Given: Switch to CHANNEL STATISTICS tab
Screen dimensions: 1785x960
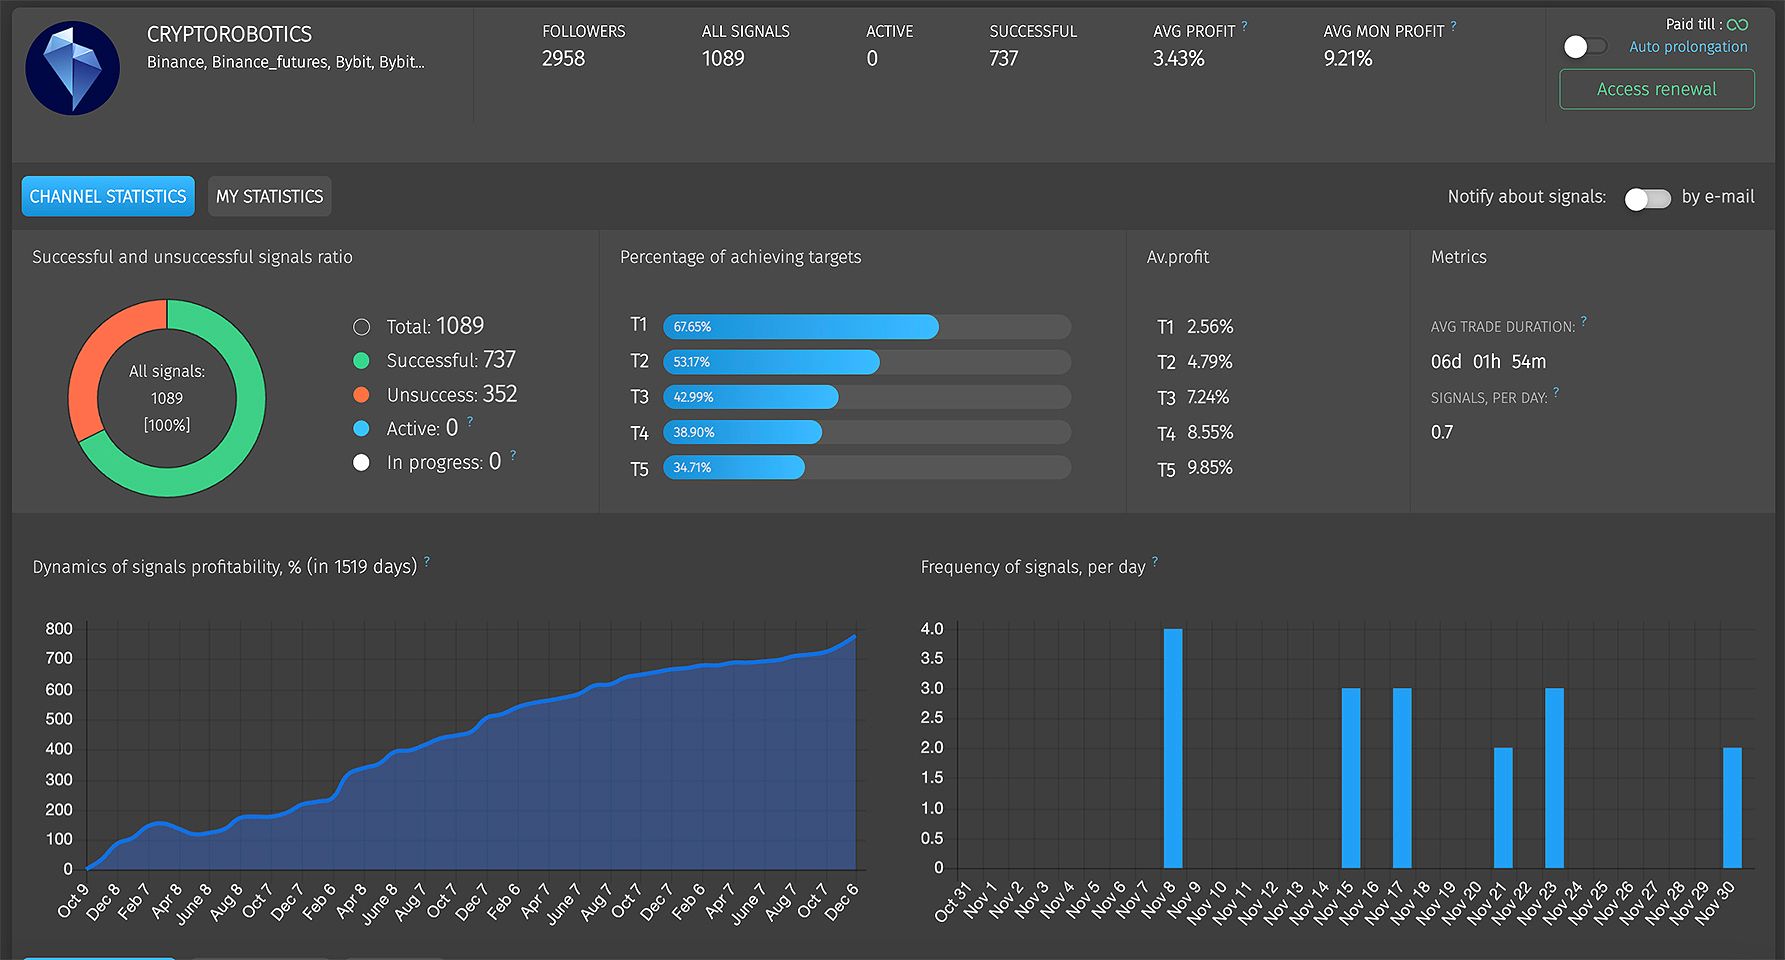Looking at the screenshot, I should 108,196.
